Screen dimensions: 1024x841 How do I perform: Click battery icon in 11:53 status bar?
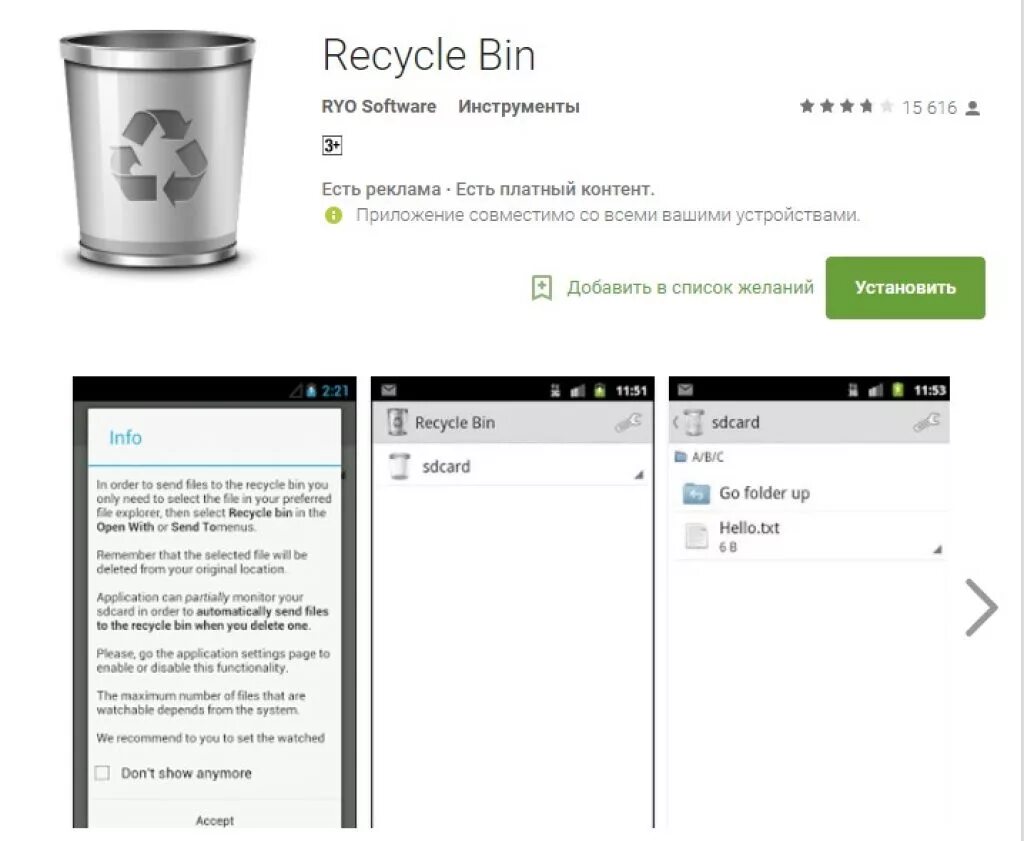[898, 390]
